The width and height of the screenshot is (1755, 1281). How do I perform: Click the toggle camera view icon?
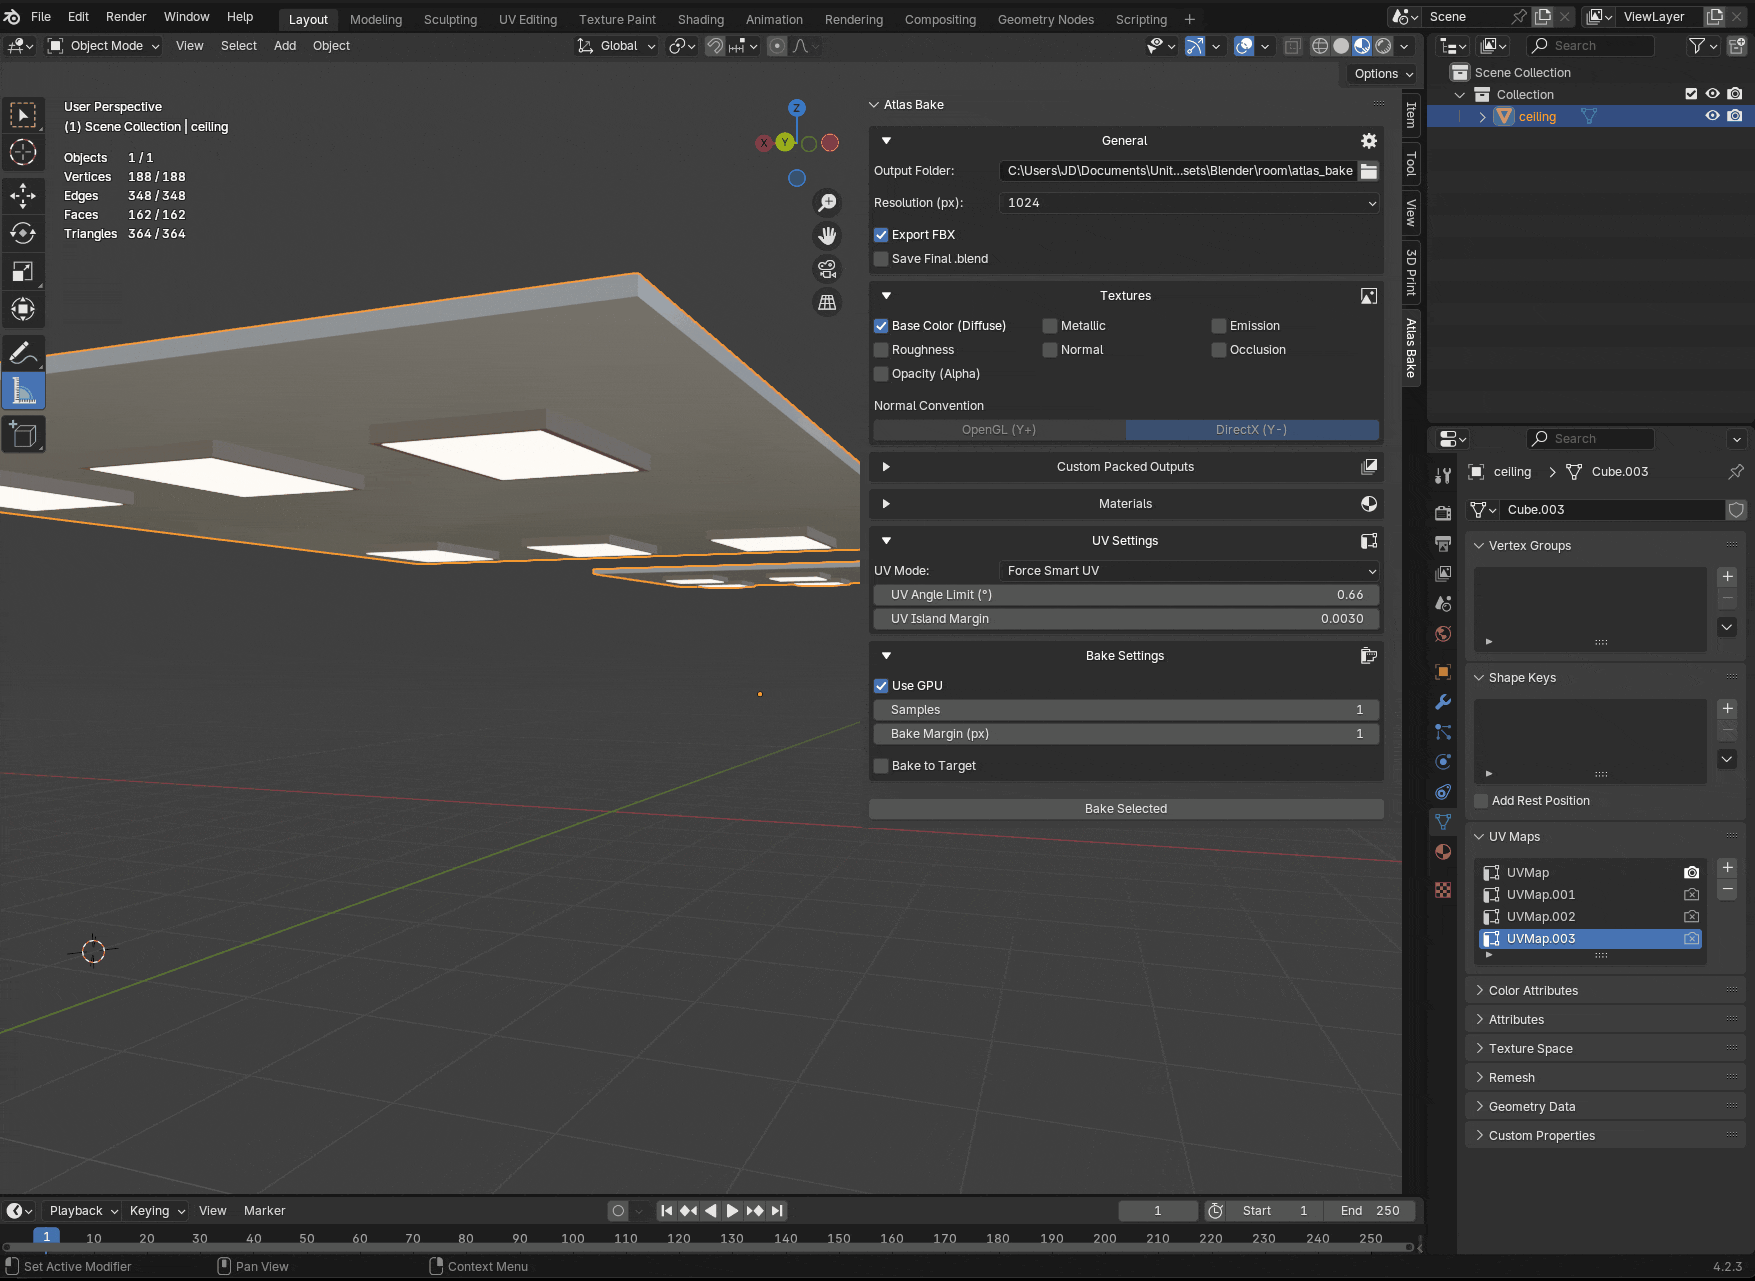coord(827,269)
